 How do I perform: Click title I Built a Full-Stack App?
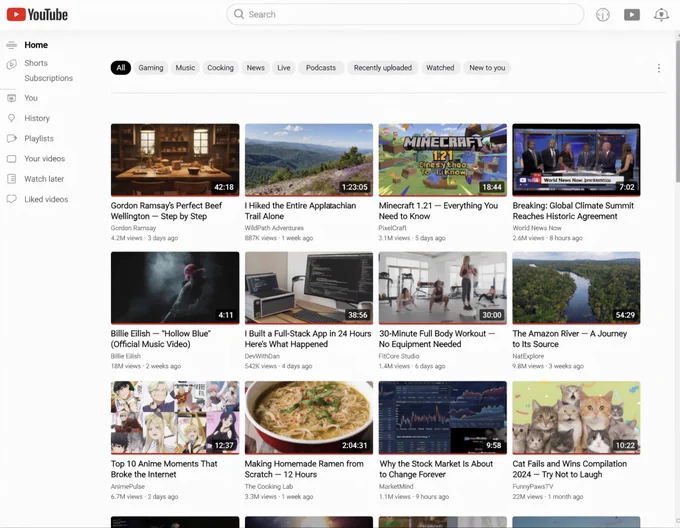click(308, 339)
